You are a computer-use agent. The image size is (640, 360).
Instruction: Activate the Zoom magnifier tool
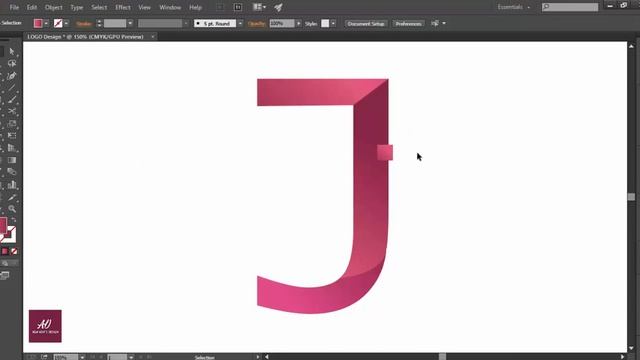coord(12,209)
